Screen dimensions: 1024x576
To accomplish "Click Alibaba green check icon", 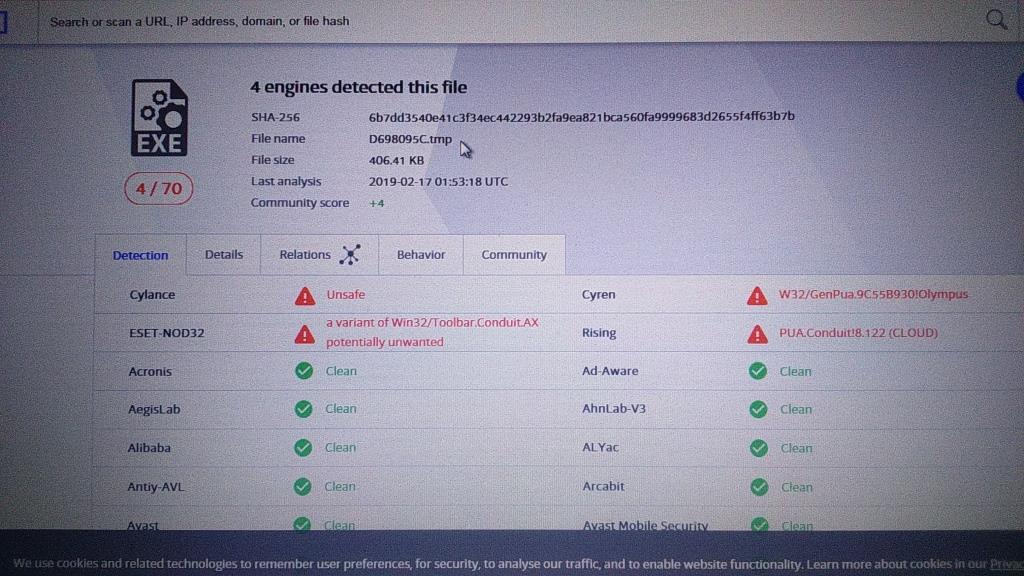I will (303, 448).
